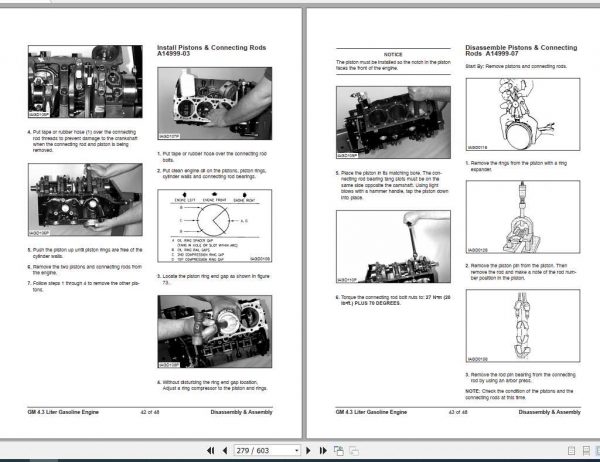Switch to single page layout
Viewport: 600px width, 462px height.
point(571,451)
